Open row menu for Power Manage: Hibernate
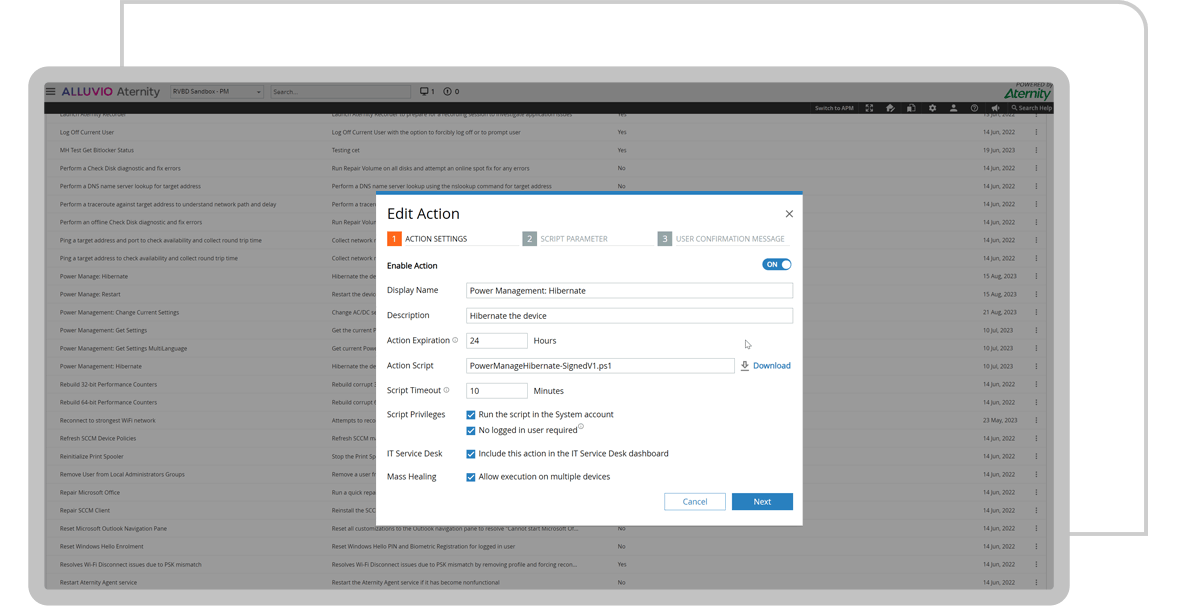1180x610 pixels. 1036,277
